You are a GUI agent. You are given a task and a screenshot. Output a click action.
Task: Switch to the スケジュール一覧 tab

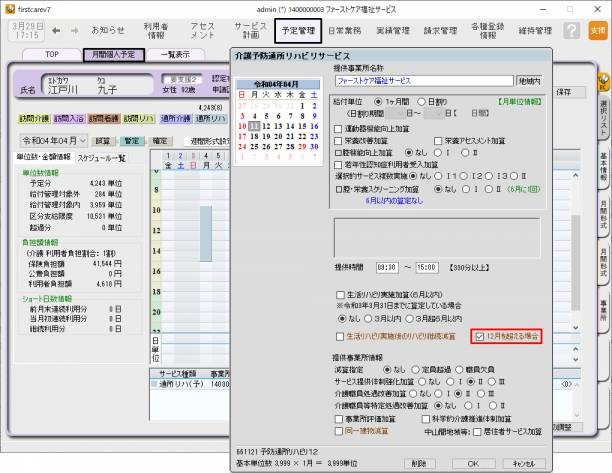point(101,158)
